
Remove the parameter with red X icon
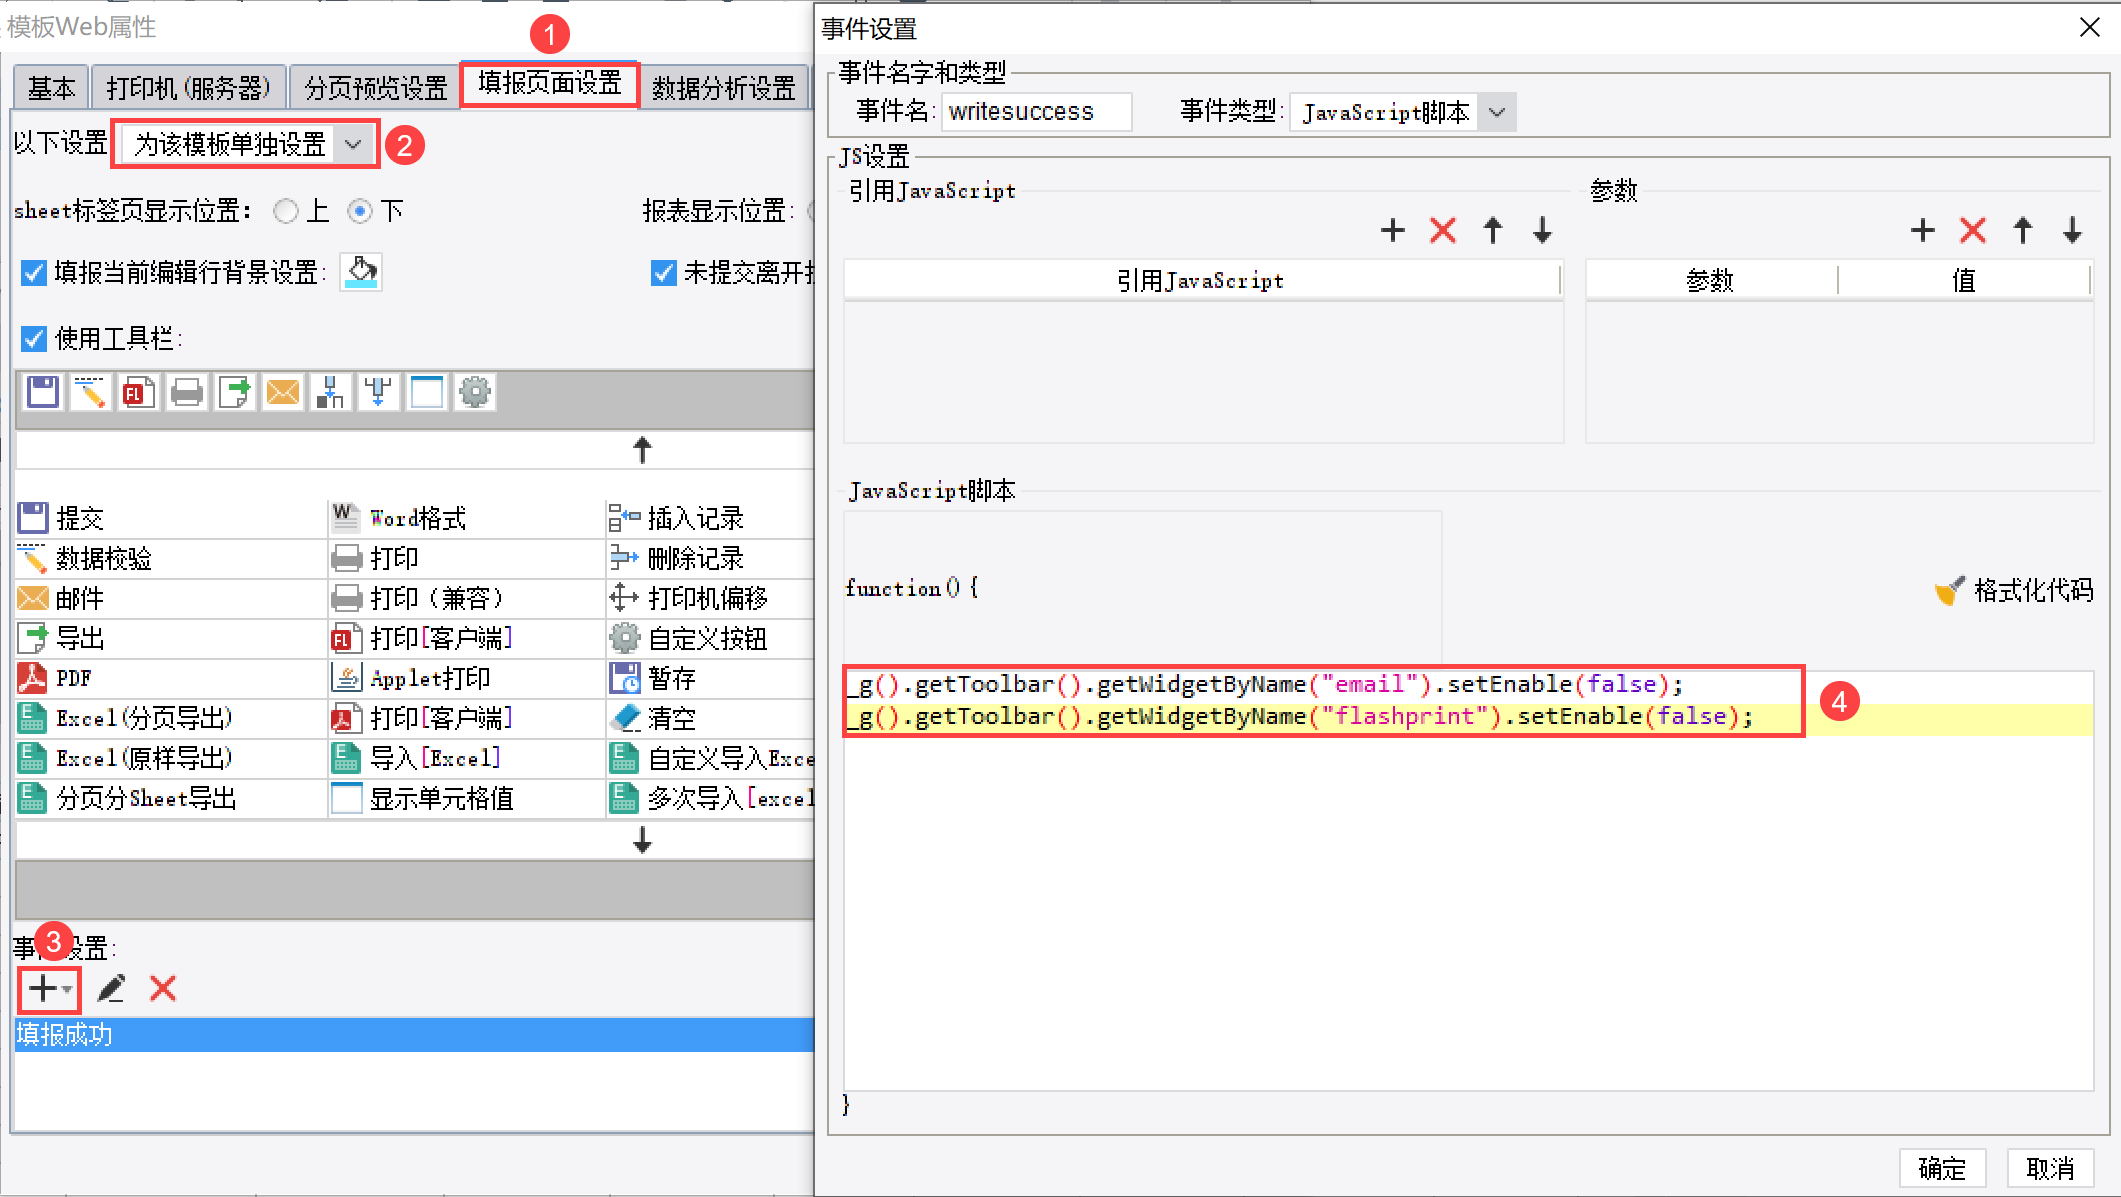pyautogui.click(x=1972, y=231)
